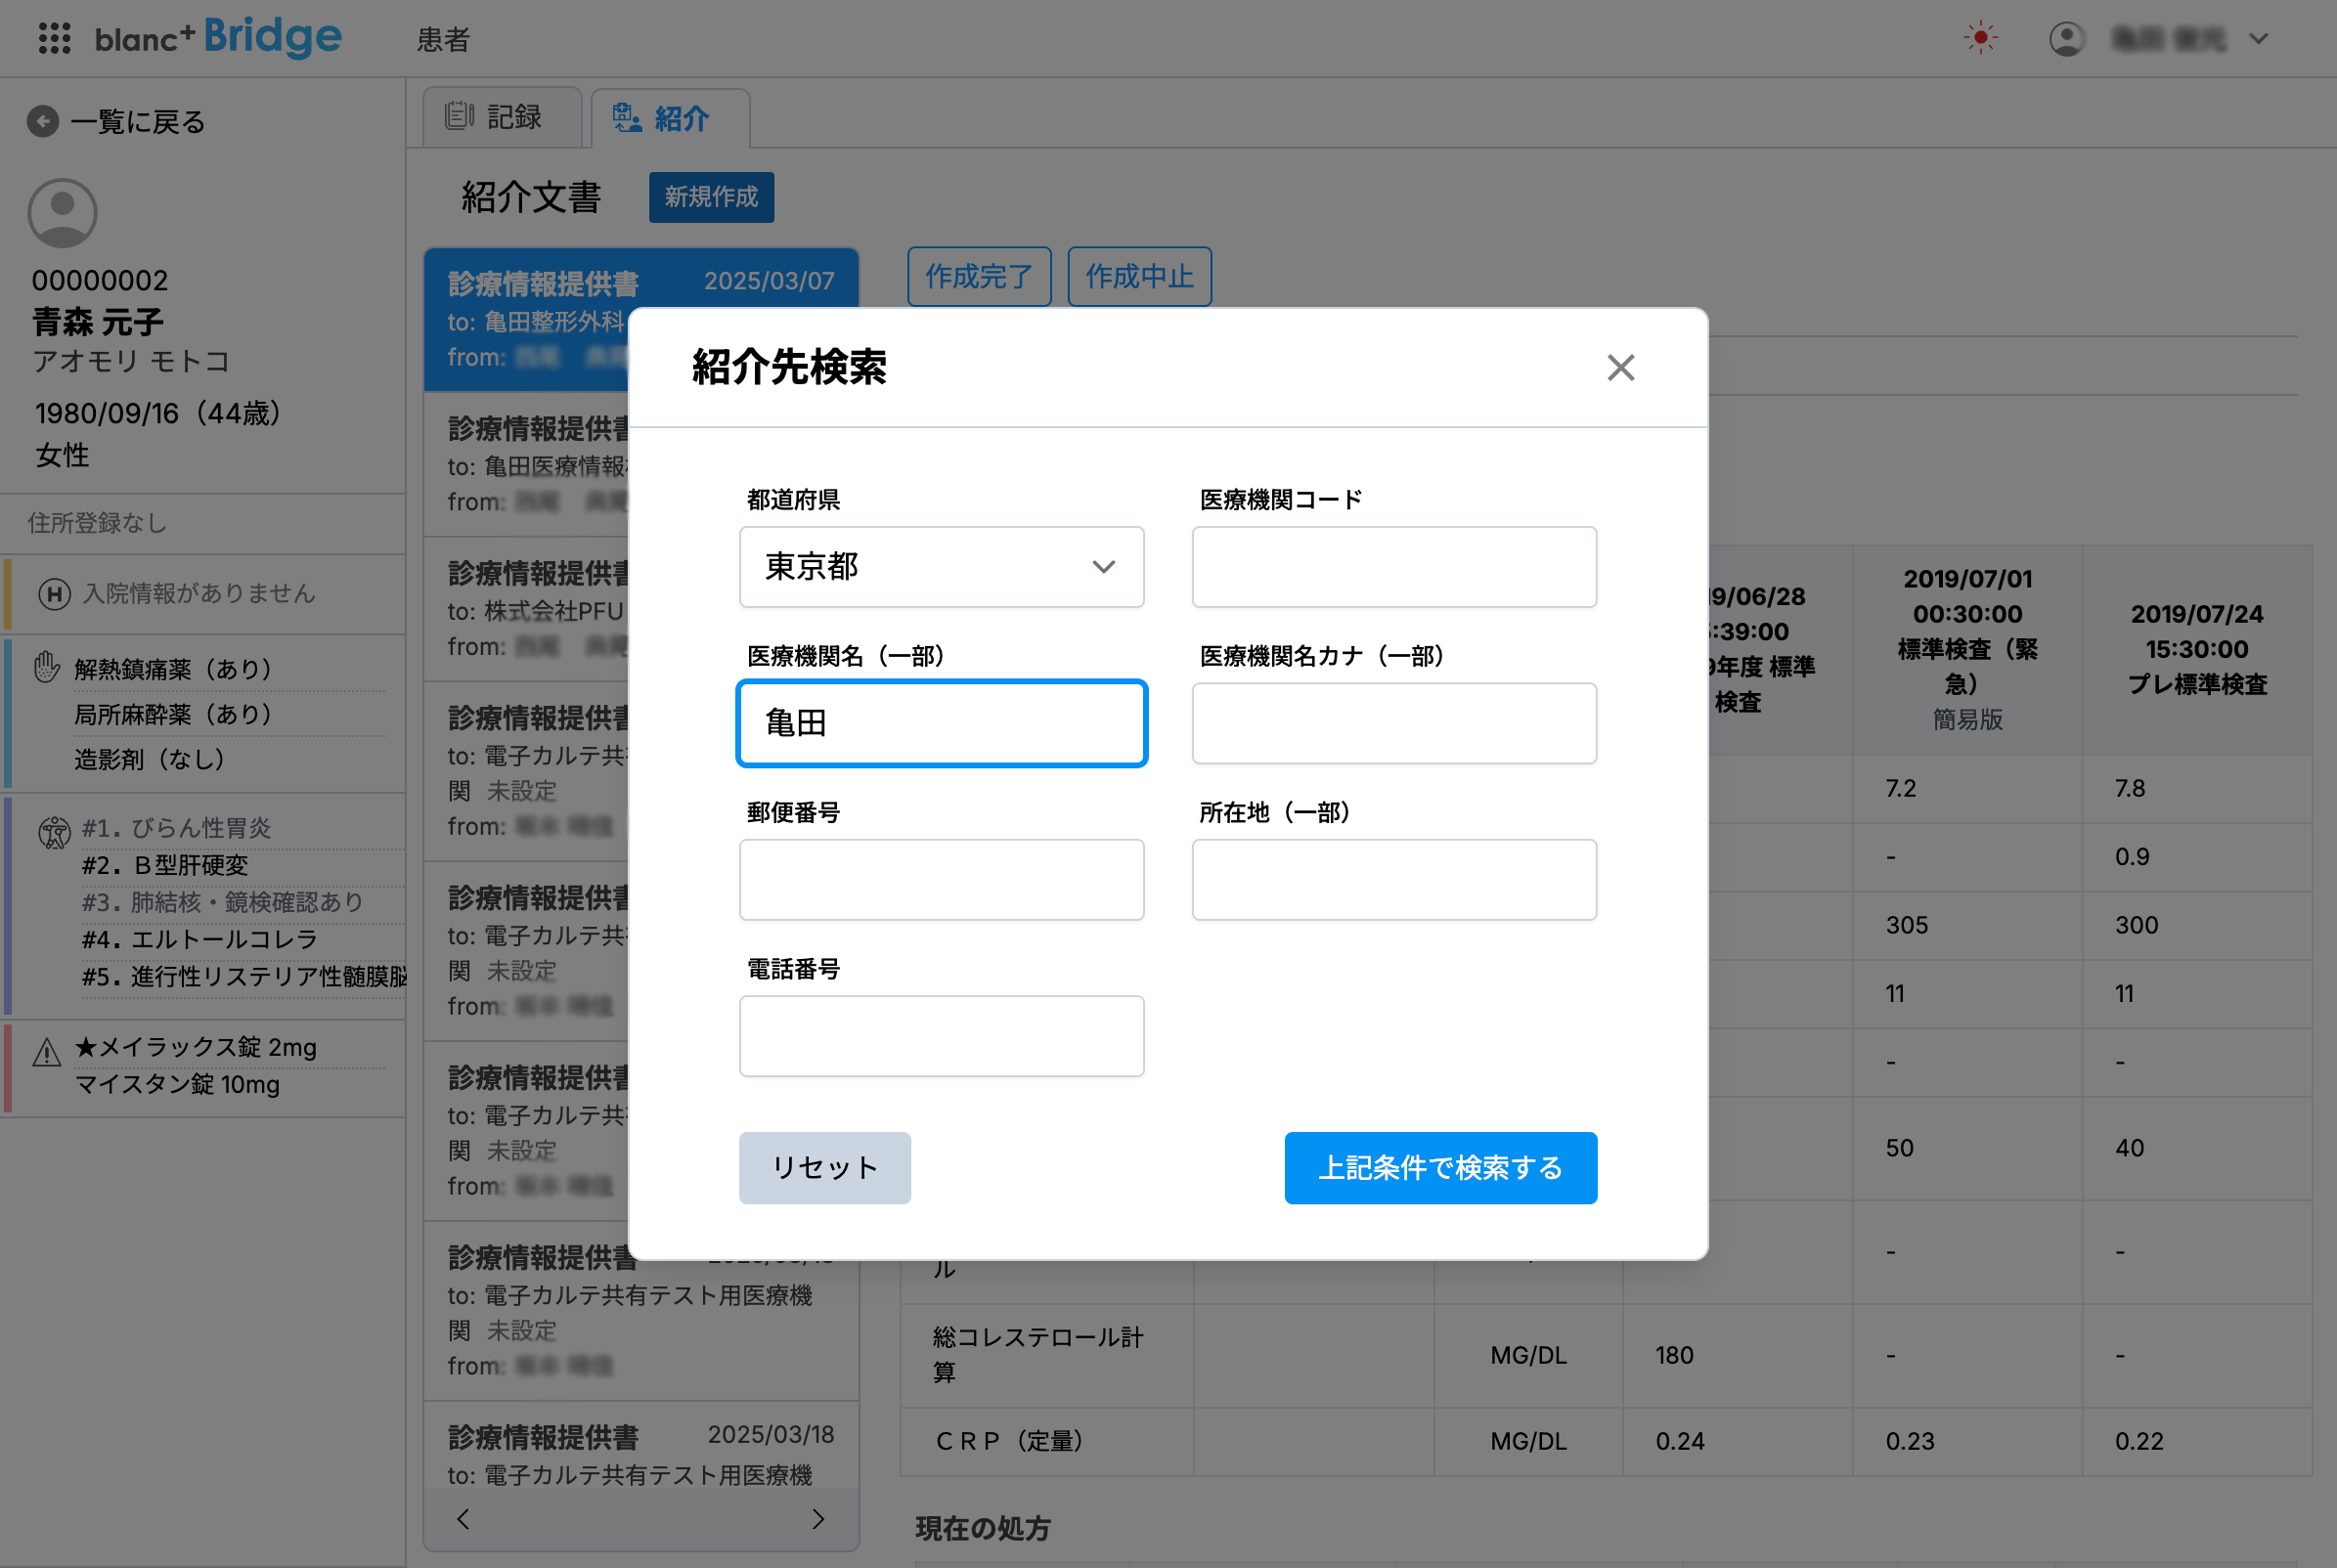This screenshot has height=1568, width=2337.
Task: Click the 上記条件で検索する search button
Action: [1440, 1167]
